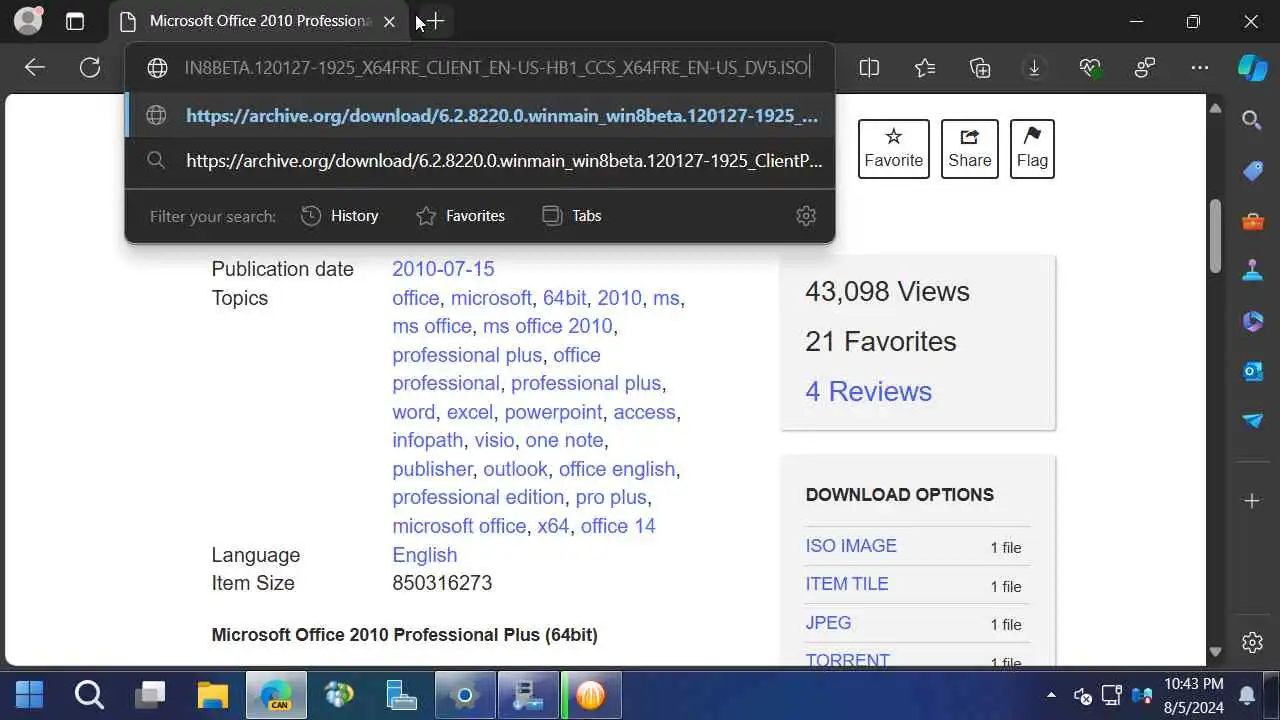
Task: Click the address bar URL text
Action: click(x=496, y=68)
